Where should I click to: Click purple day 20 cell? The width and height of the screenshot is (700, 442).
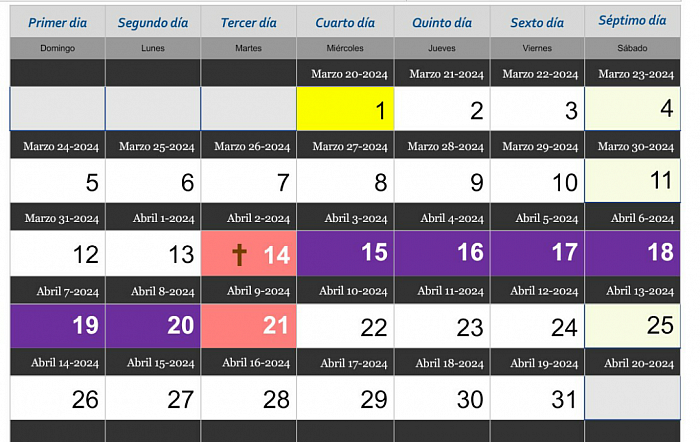click(x=152, y=325)
